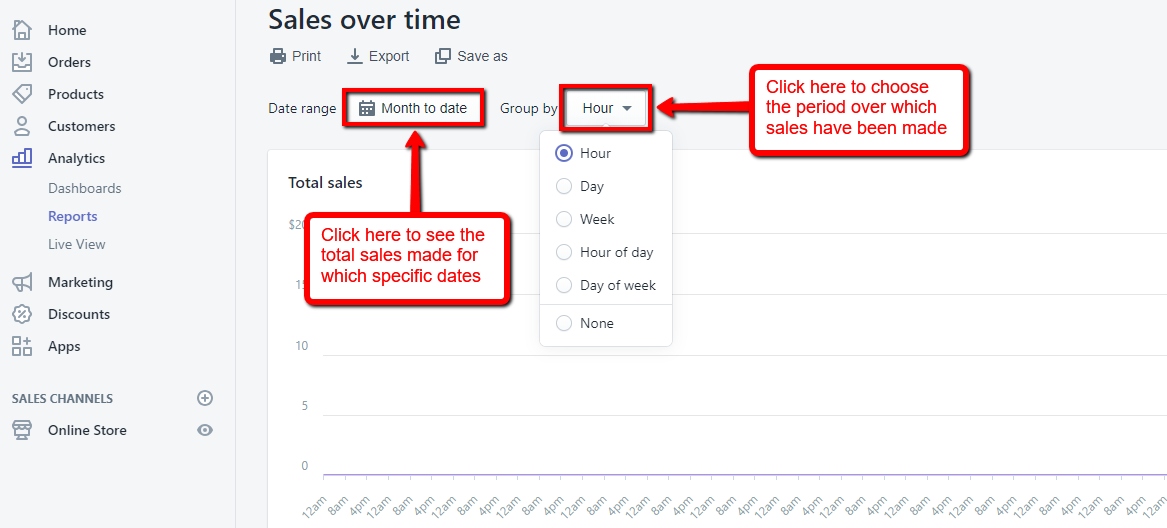Go to Dashboards under Analytics
Image resolution: width=1167 pixels, height=528 pixels.
point(84,188)
